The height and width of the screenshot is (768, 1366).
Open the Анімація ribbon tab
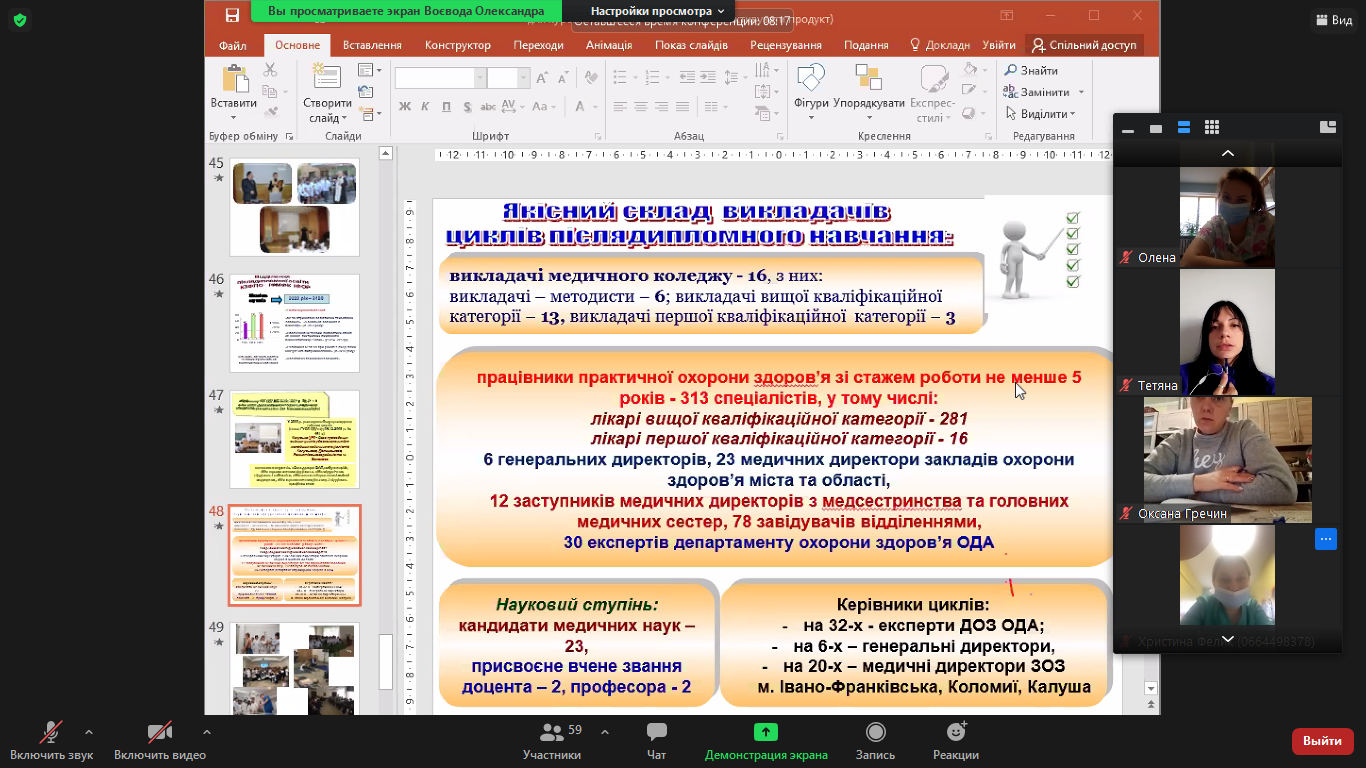(608, 45)
